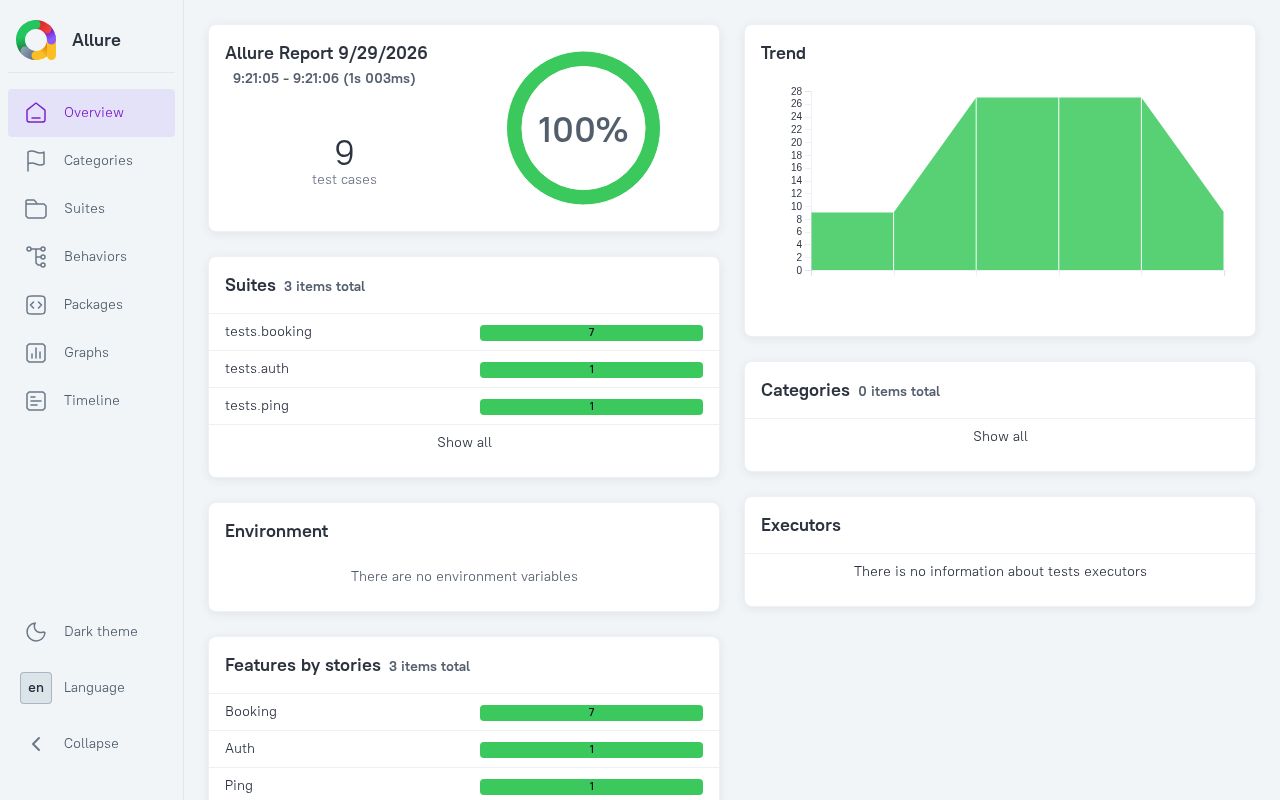This screenshot has height=800, width=1280.
Task: Click the tests.booking progress bar showing 7
Action: [591, 333]
